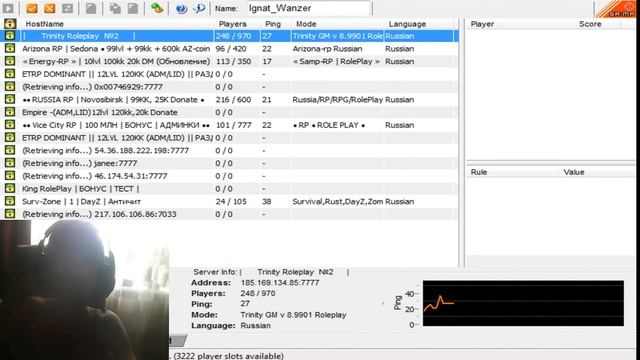Click the Value column header
Viewport: 640px width, 360px height.
[574, 172]
